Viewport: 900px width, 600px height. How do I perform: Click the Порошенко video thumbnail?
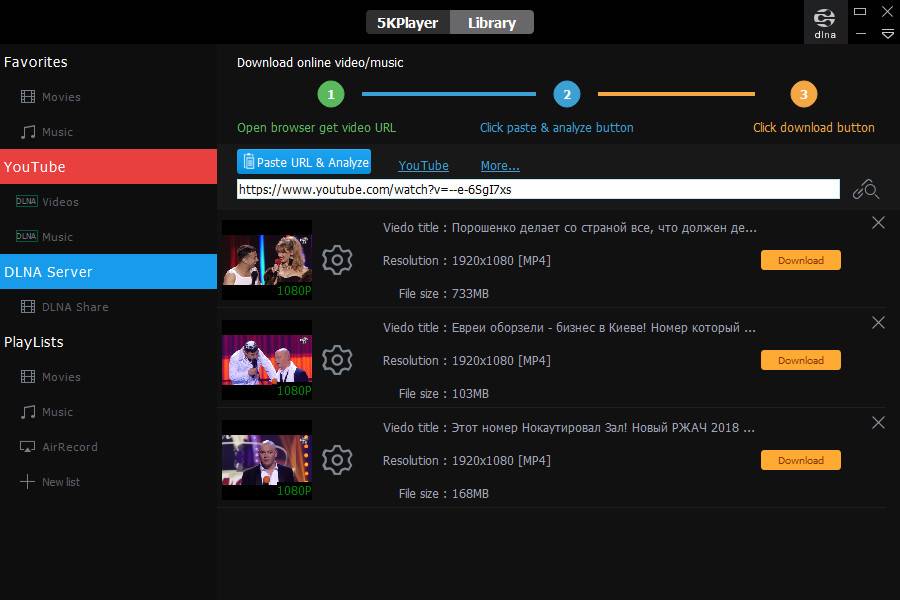pos(267,260)
